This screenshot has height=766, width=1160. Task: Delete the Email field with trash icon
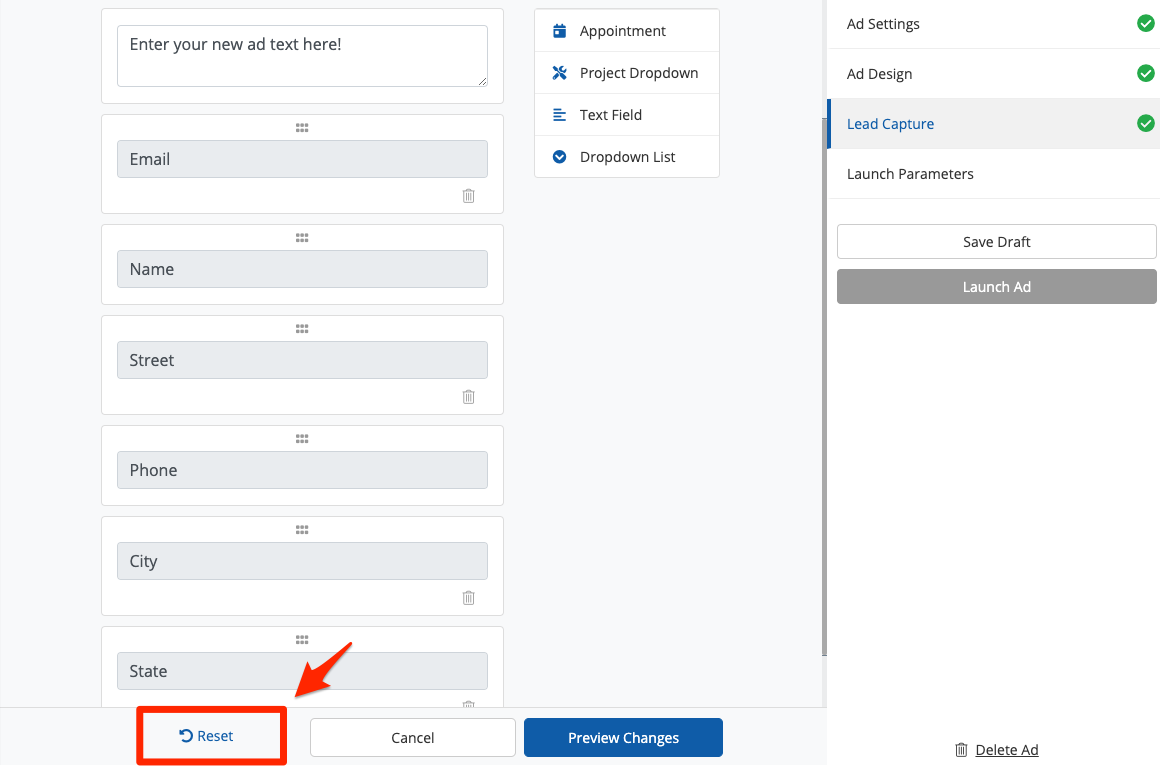pyautogui.click(x=468, y=196)
